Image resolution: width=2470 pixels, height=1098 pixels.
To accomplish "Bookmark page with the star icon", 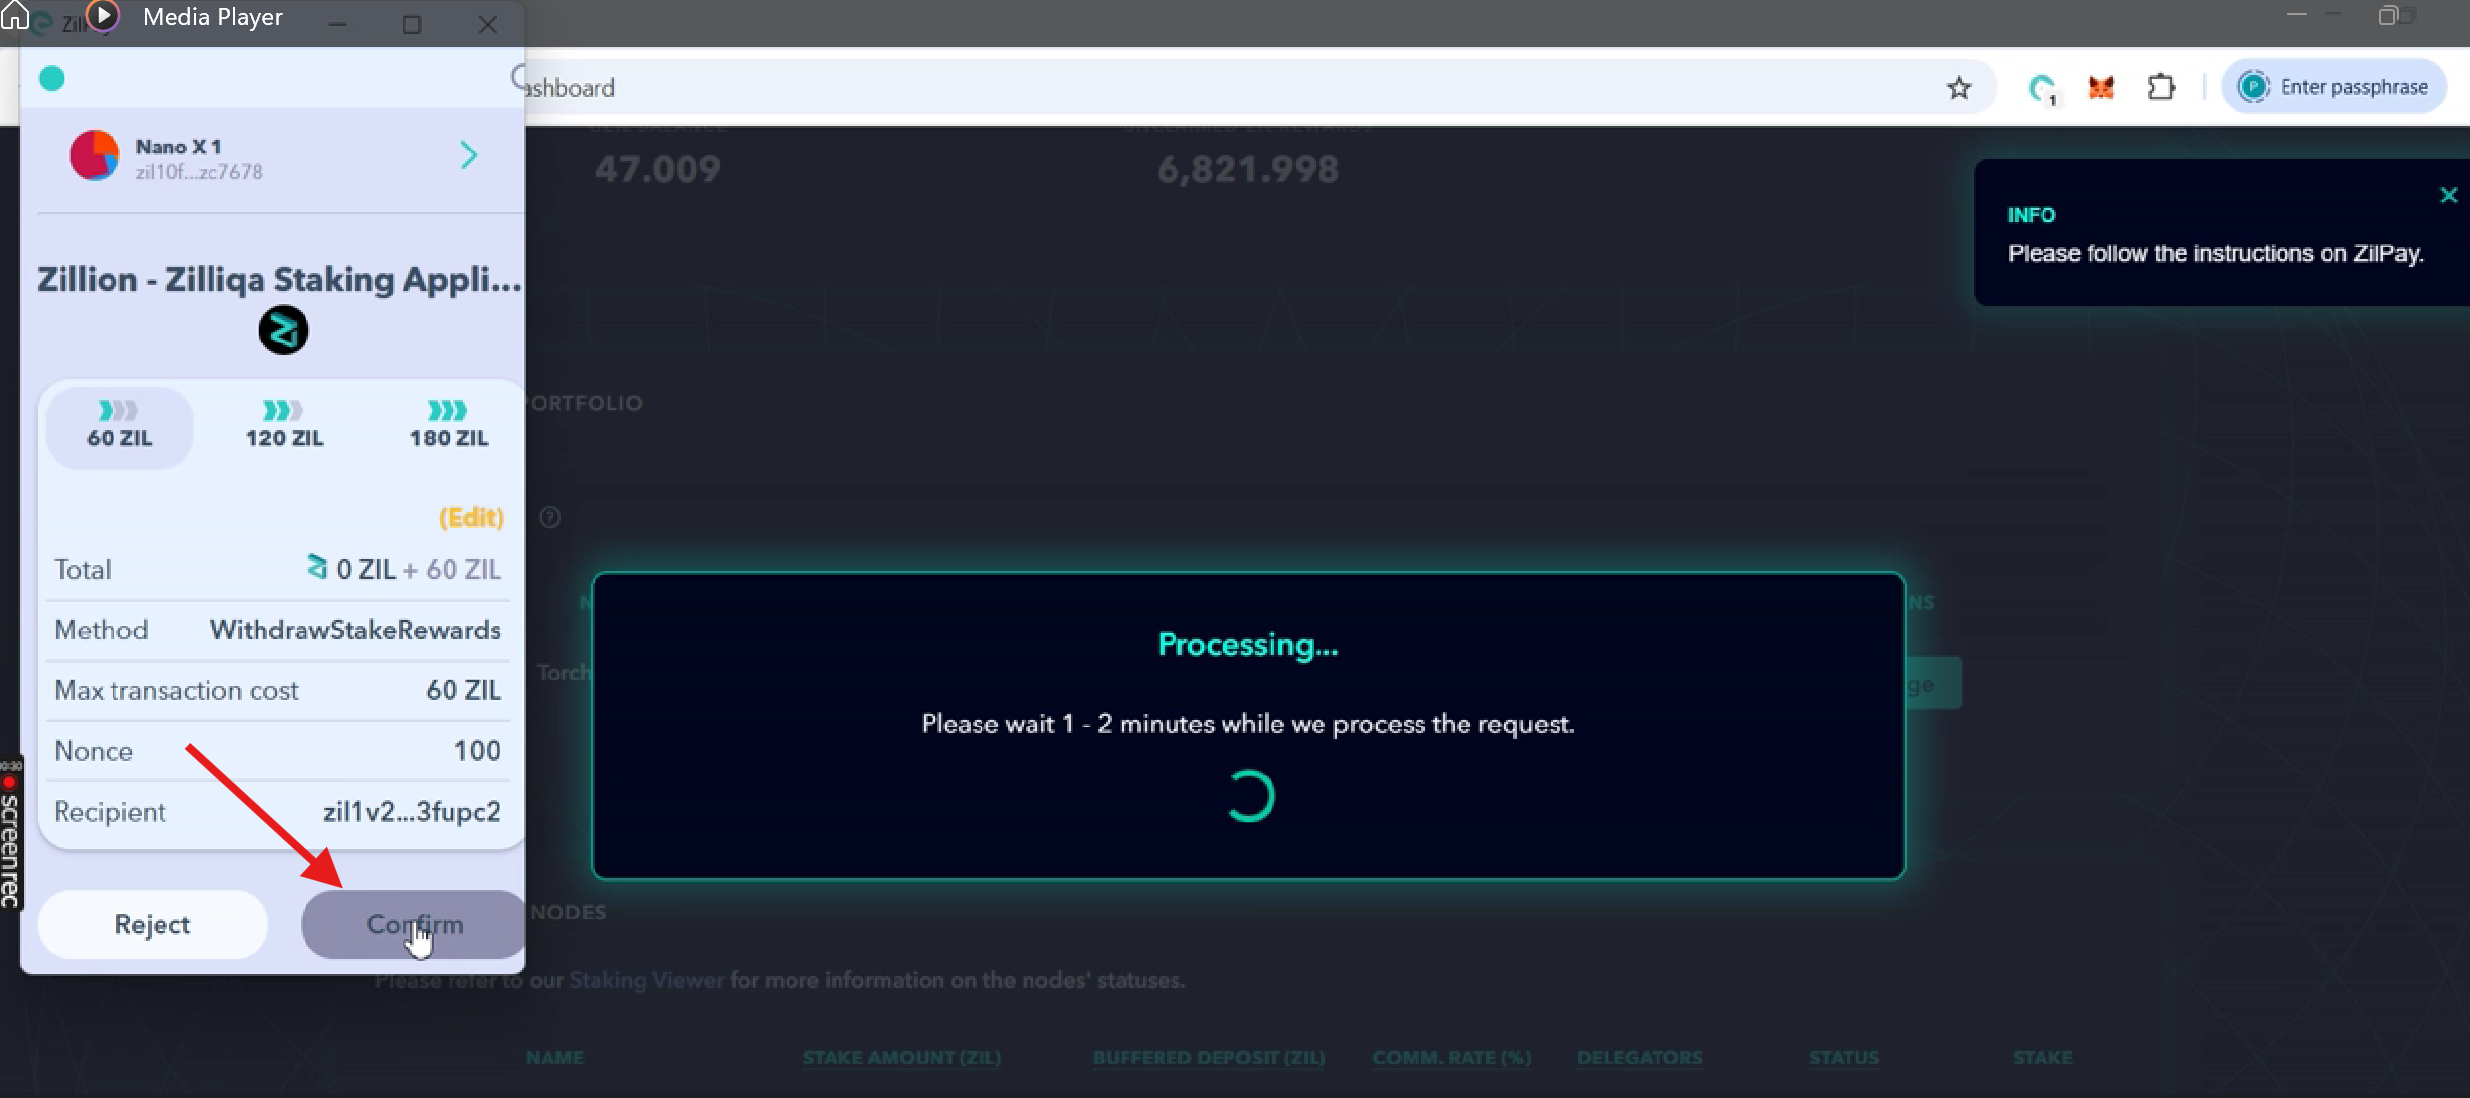I will 1959,88.
